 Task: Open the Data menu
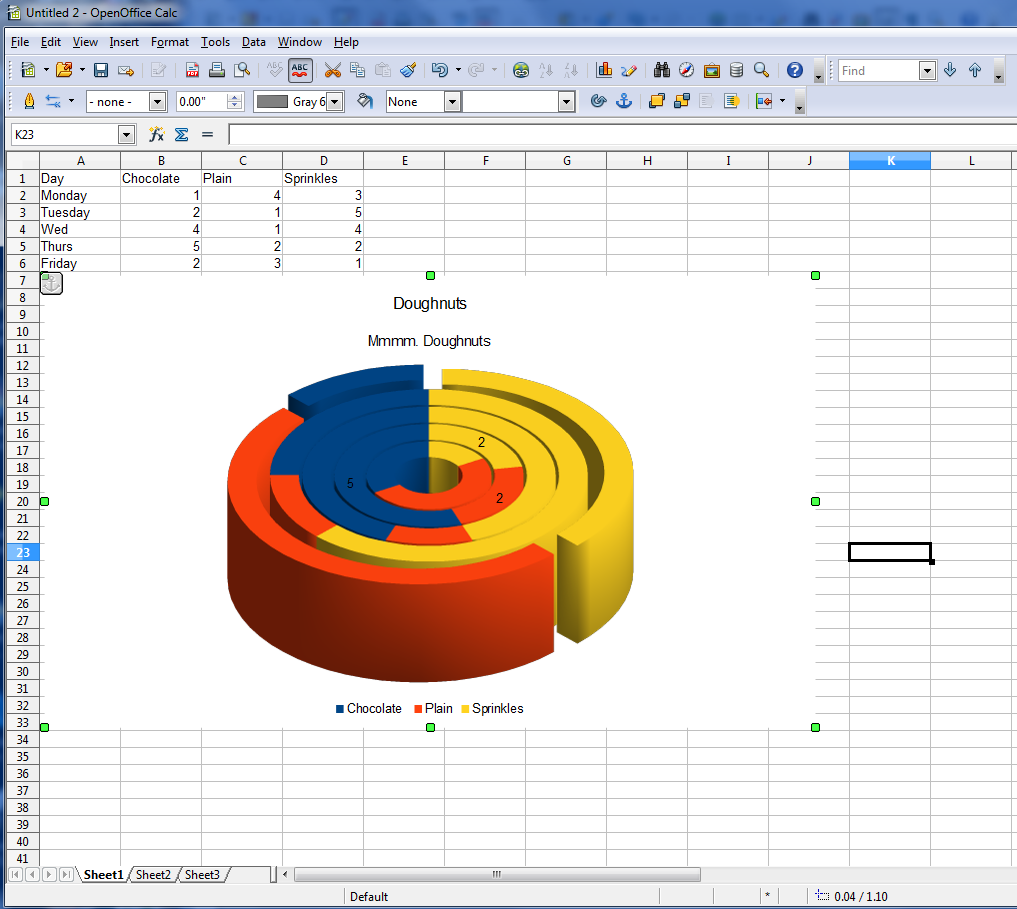pyautogui.click(x=254, y=42)
